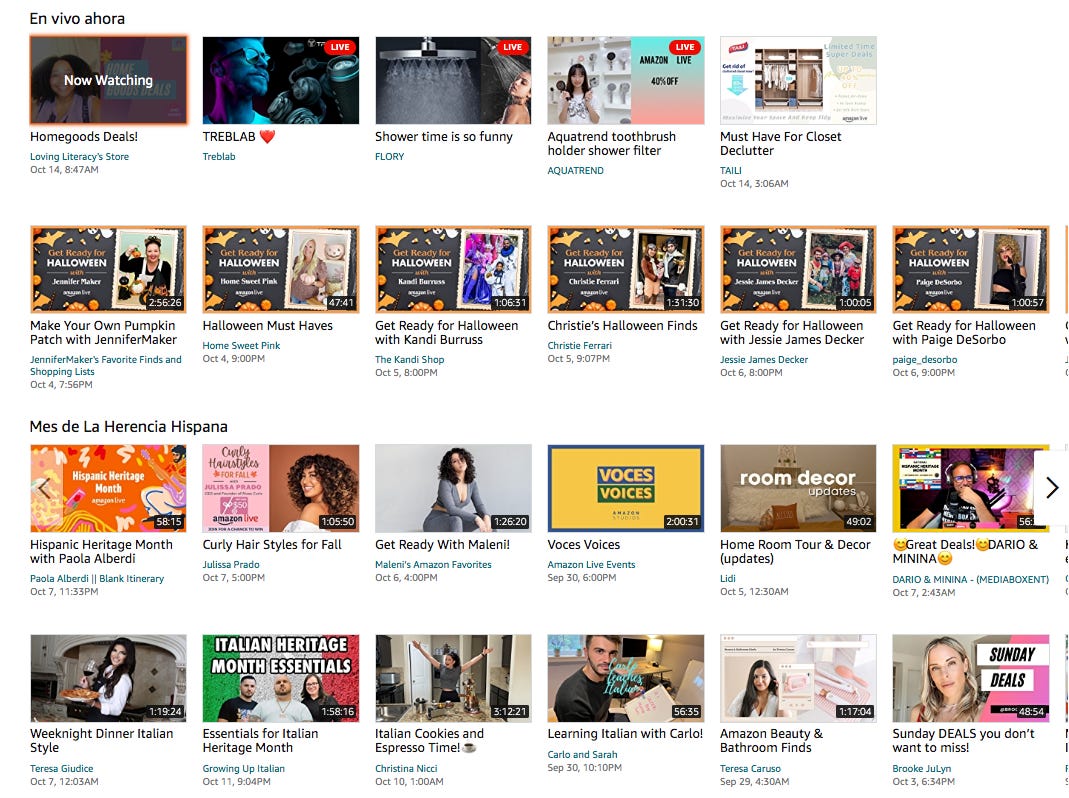Open Get Ready With Maleni thumbnail

coord(453,488)
